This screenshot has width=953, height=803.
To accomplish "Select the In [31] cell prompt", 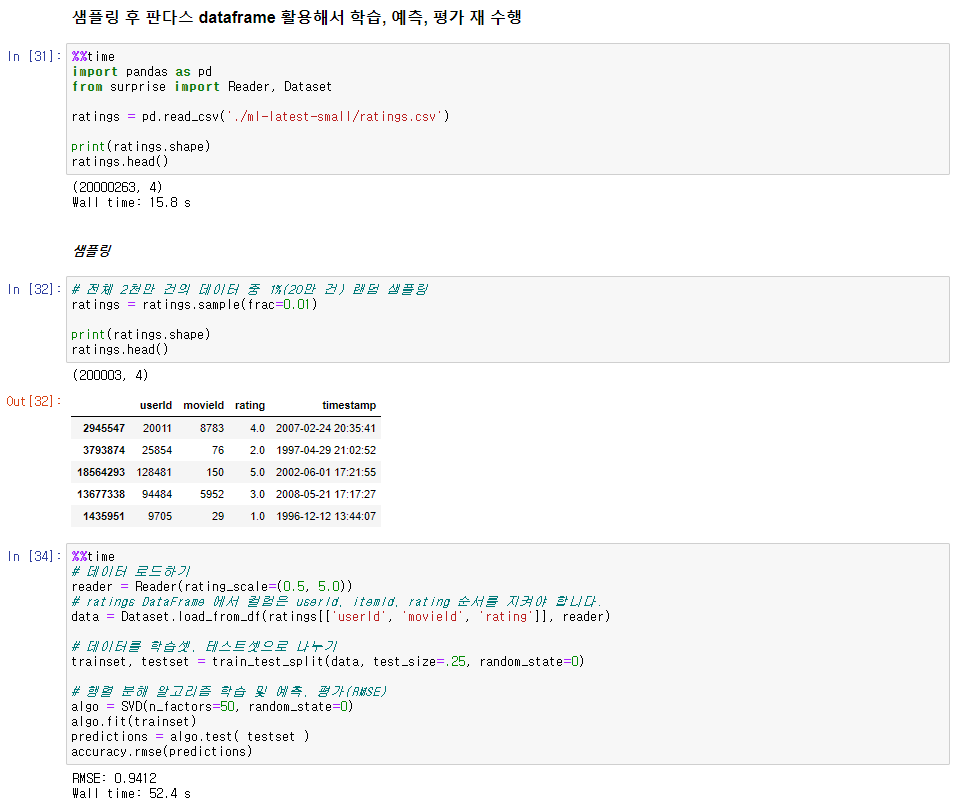I will (34, 57).
